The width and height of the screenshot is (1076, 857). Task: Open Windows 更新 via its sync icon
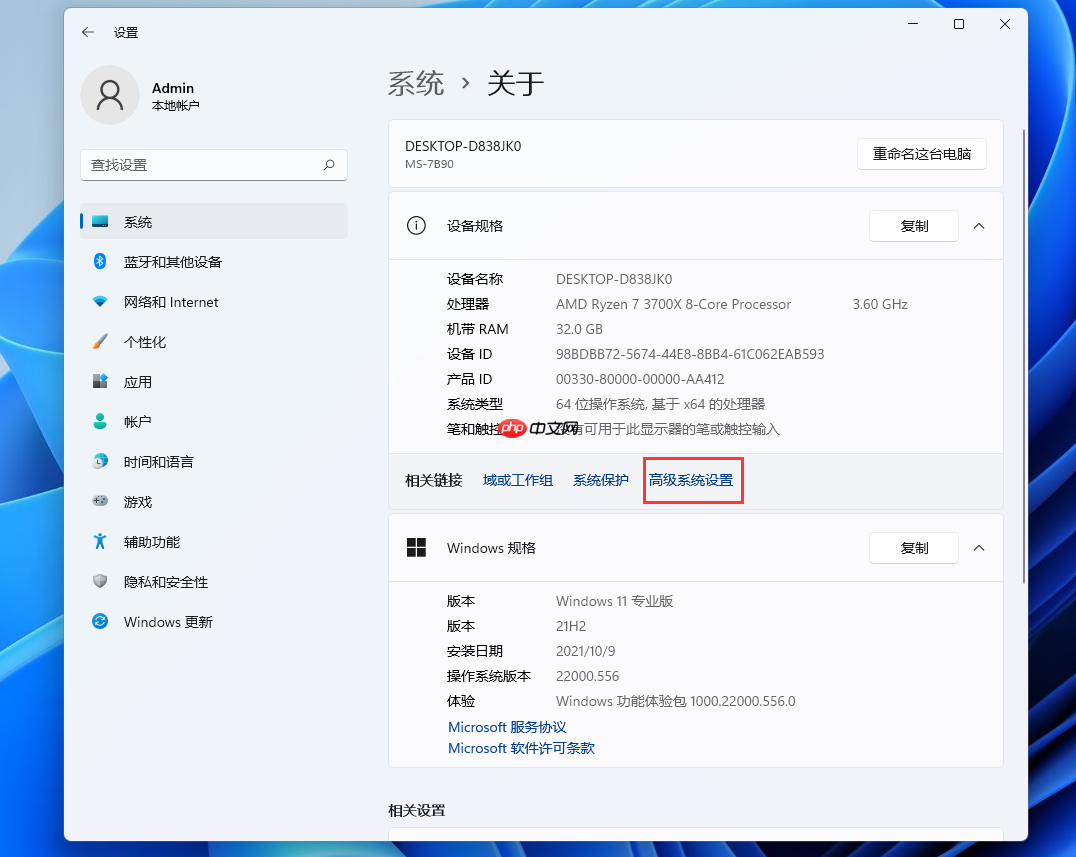(99, 621)
